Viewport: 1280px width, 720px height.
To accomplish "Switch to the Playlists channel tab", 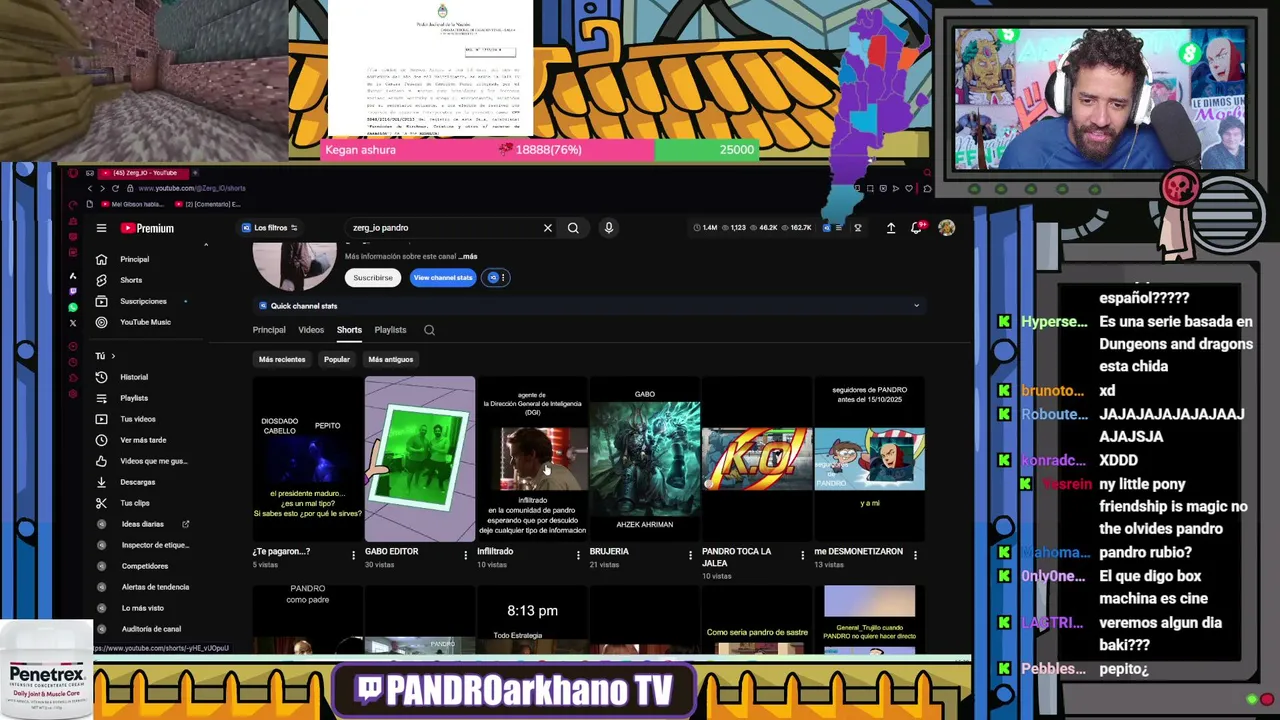I will pos(390,330).
